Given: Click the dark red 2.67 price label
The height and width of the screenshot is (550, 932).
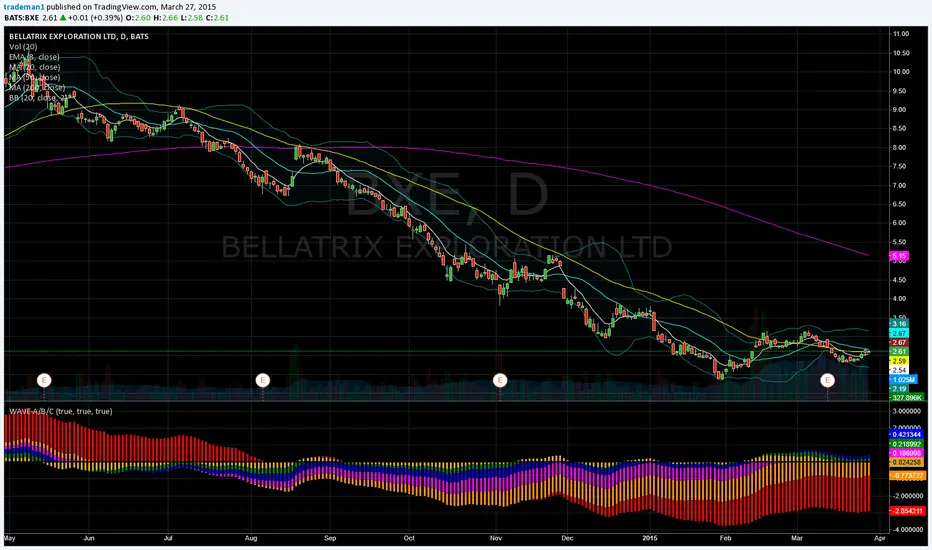Looking at the screenshot, I should tap(899, 342).
